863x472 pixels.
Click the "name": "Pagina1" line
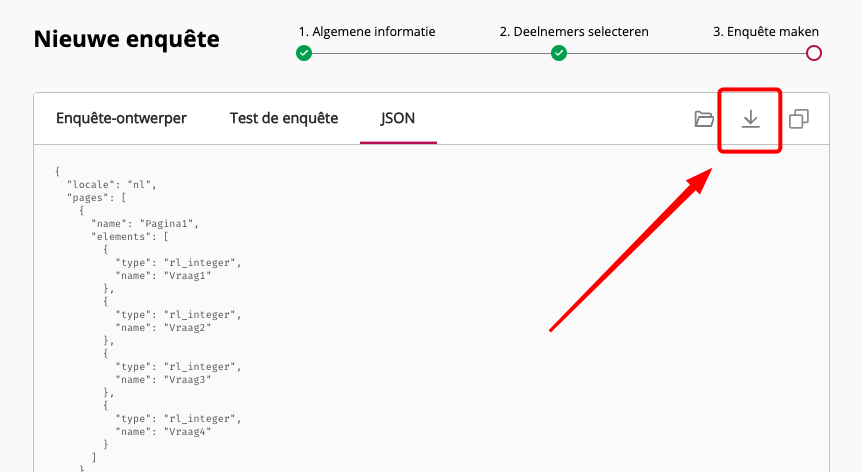145,223
